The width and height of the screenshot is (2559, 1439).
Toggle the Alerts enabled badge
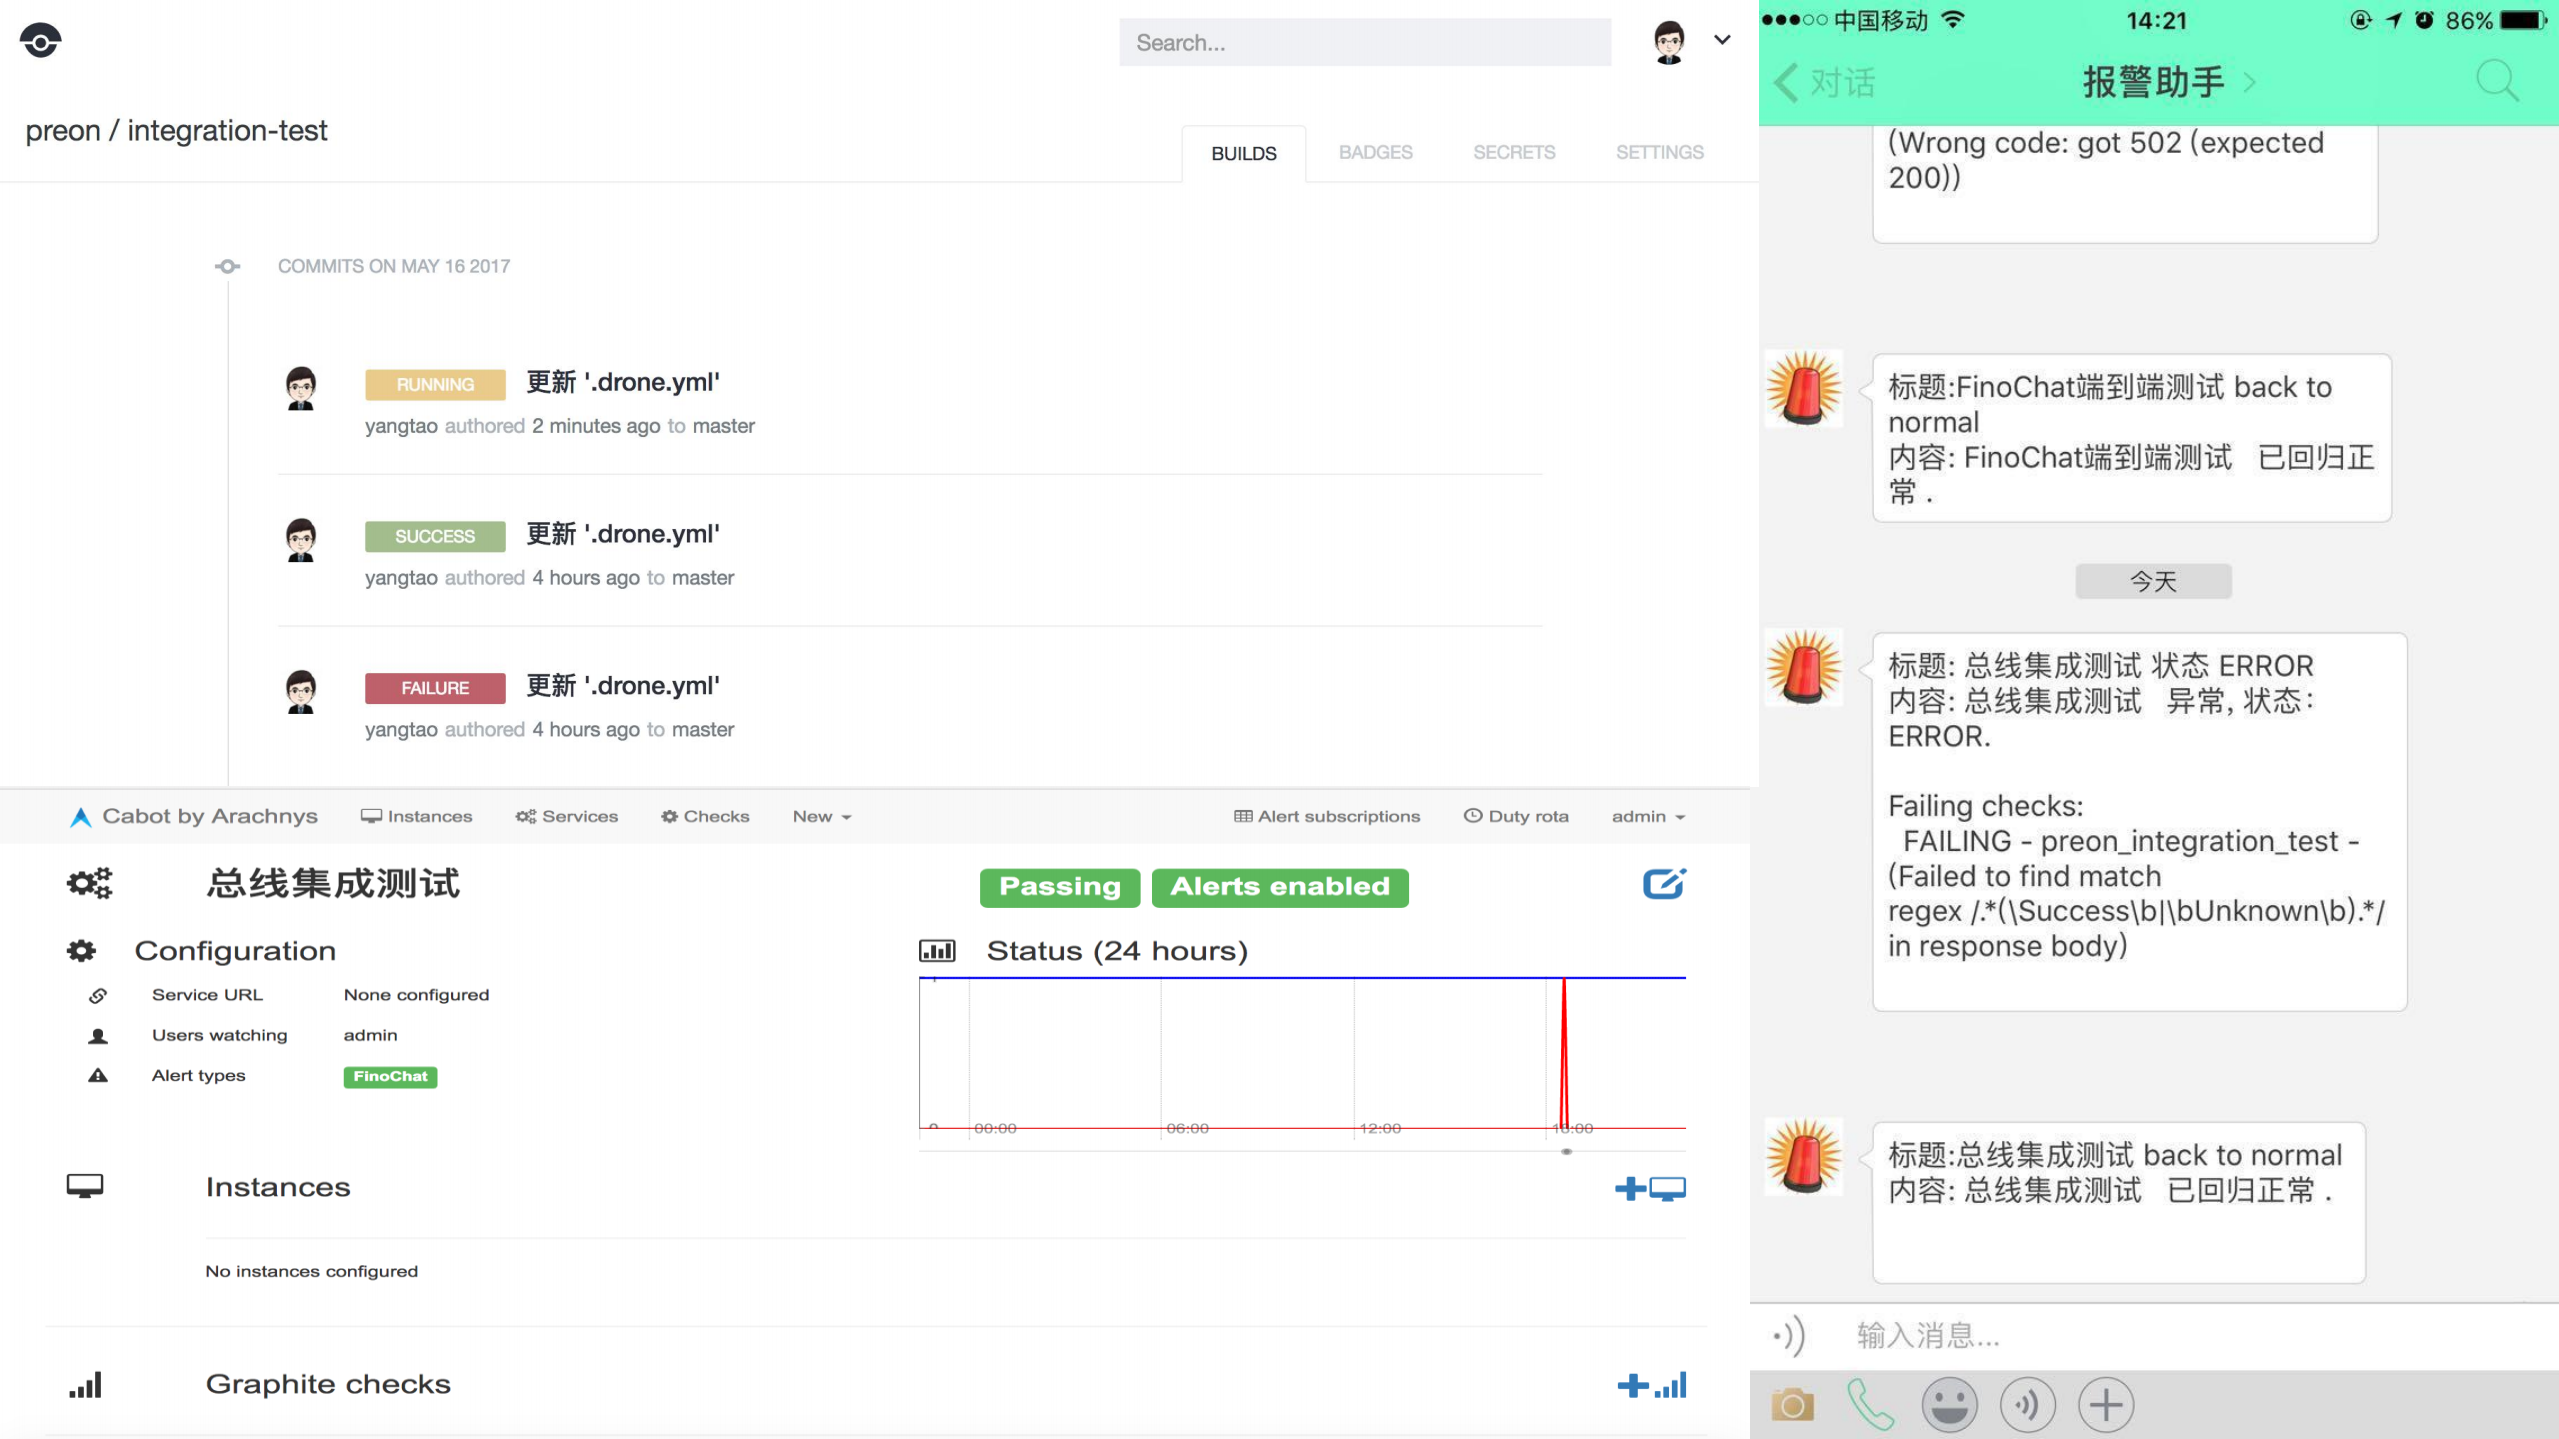(x=1279, y=886)
